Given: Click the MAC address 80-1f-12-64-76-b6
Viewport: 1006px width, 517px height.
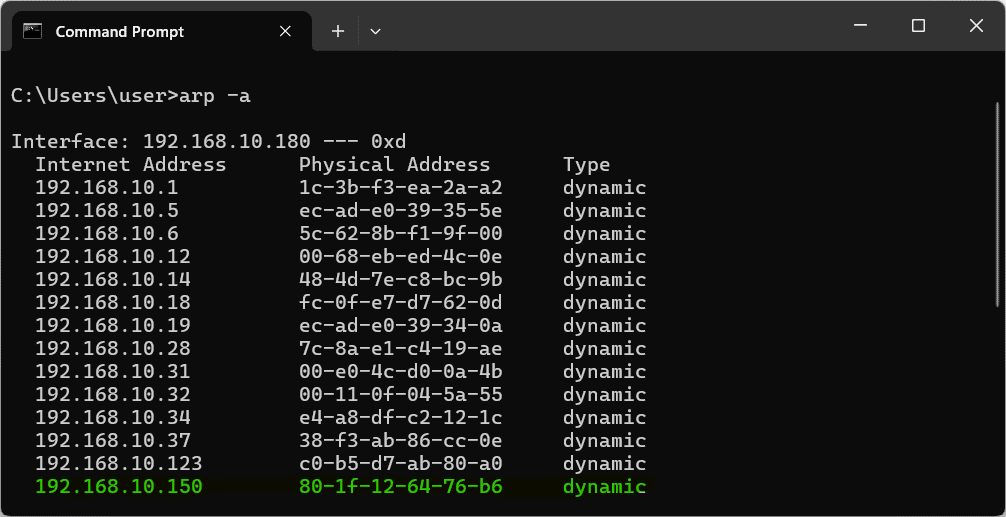Looking at the screenshot, I should [x=400, y=487].
